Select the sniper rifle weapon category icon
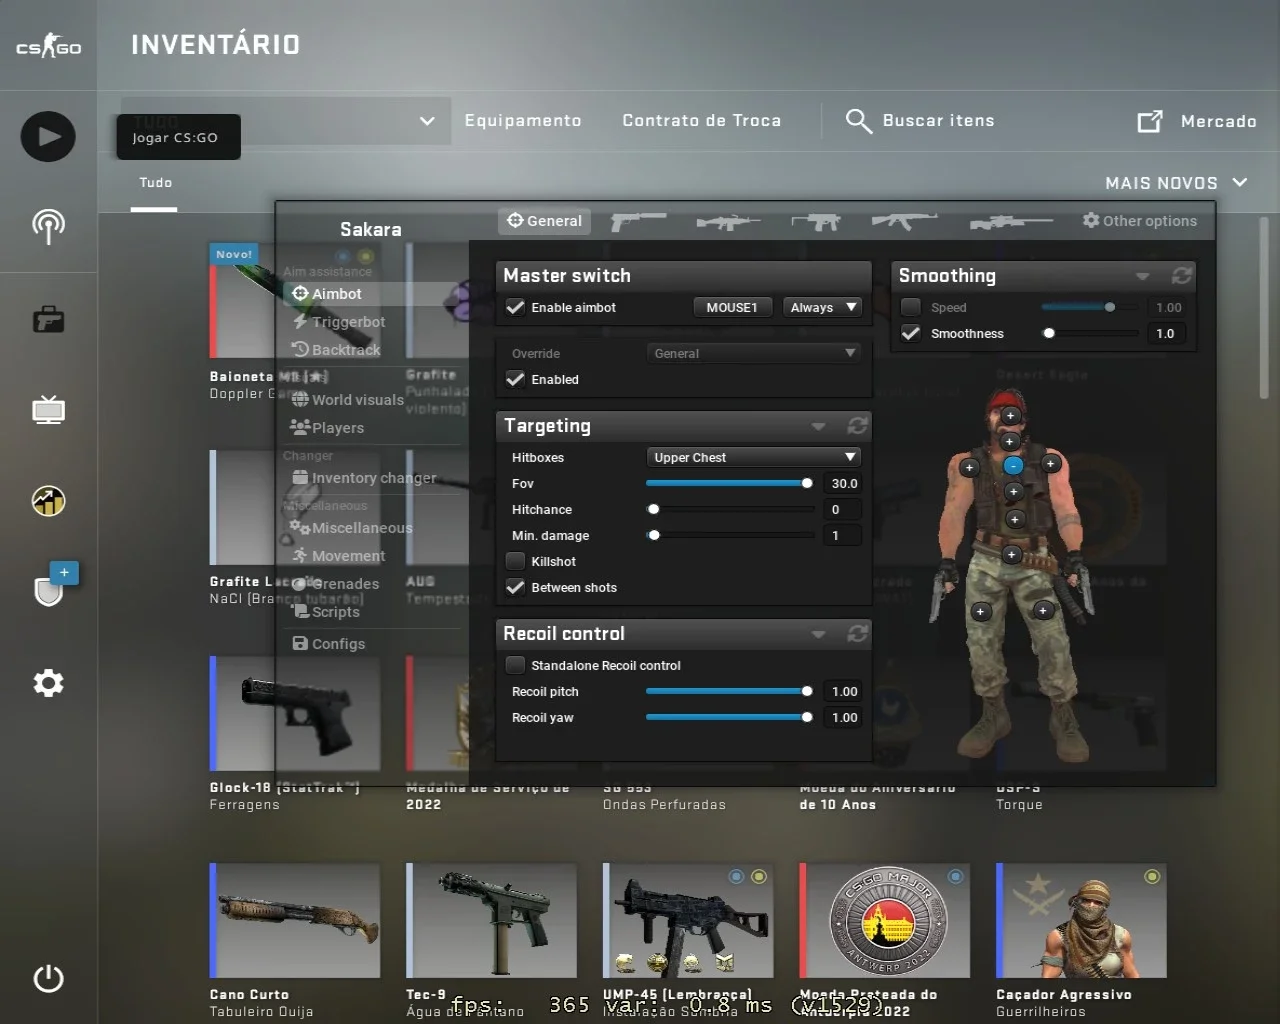Viewport: 1280px width, 1024px height. click(x=1010, y=222)
